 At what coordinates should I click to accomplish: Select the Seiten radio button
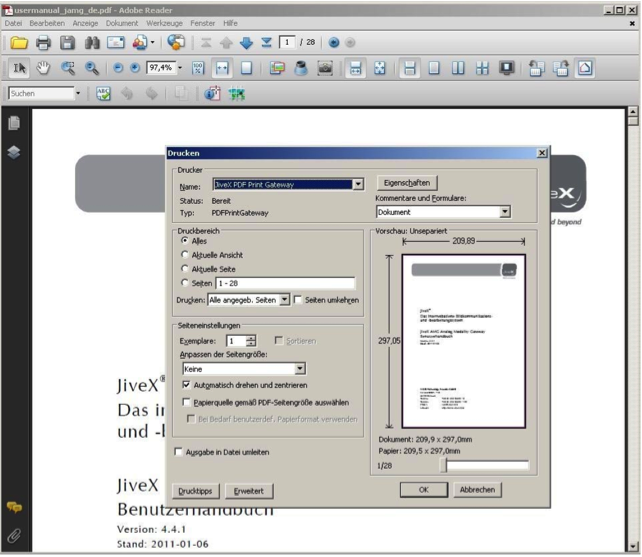click(x=185, y=283)
